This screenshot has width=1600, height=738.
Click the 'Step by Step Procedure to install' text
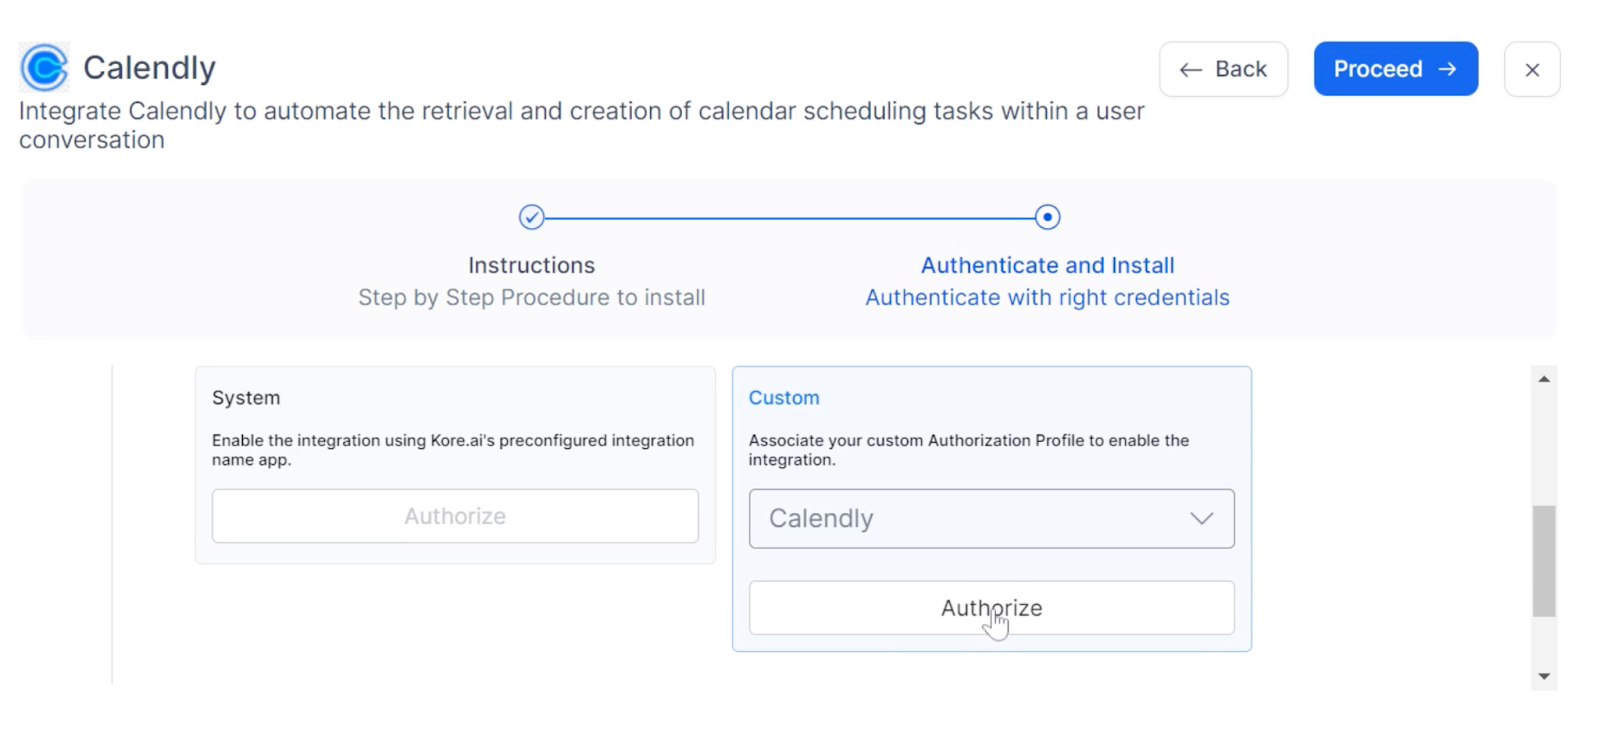[532, 297]
